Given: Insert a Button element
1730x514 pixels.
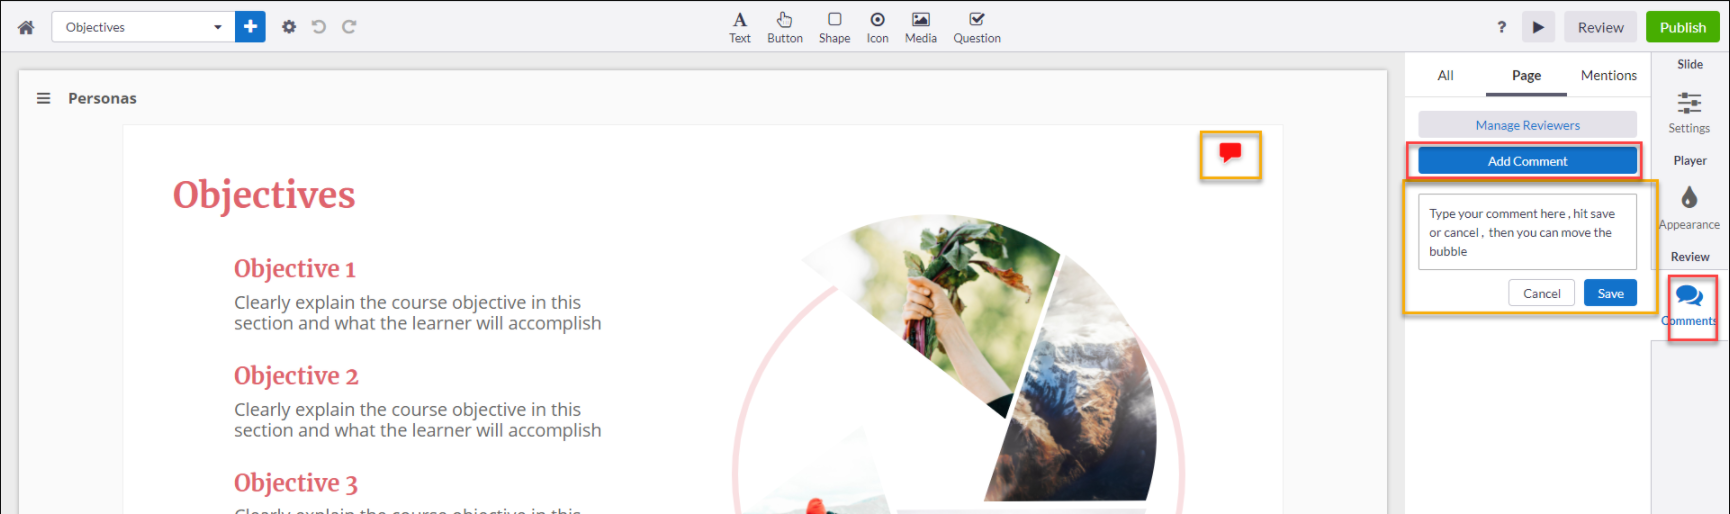Looking at the screenshot, I should (785, 28).
